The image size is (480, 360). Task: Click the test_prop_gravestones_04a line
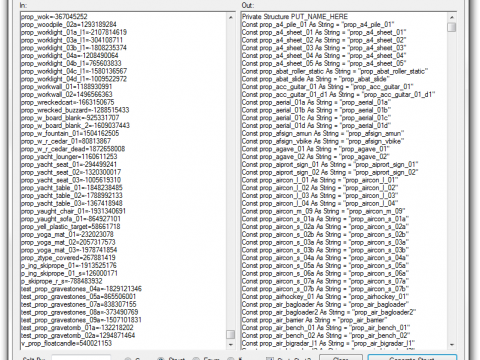(81, 289)
